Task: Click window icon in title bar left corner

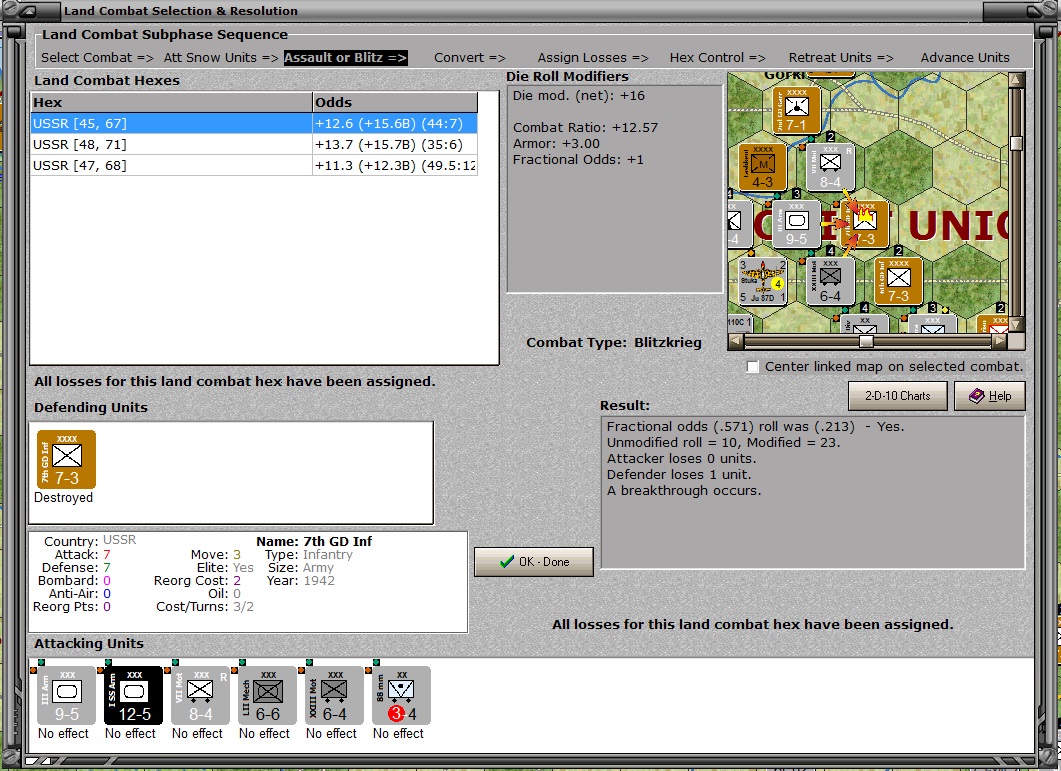Action: (29, 11)
